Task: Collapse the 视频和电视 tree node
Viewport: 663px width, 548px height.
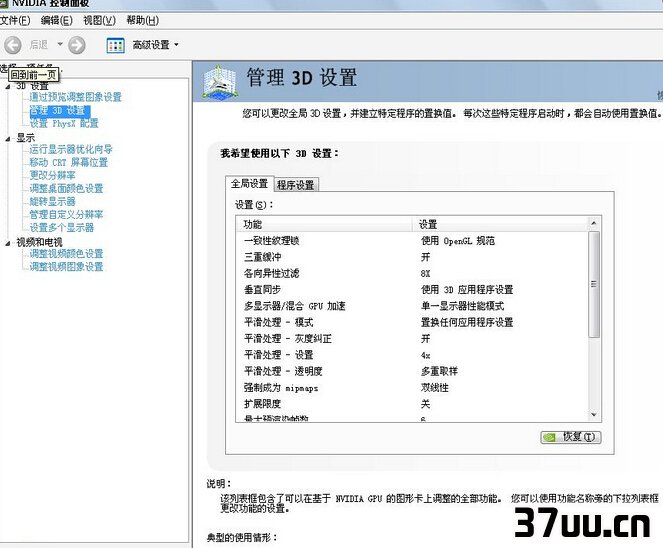Action: pyautogui.click(x=8, y=243)
